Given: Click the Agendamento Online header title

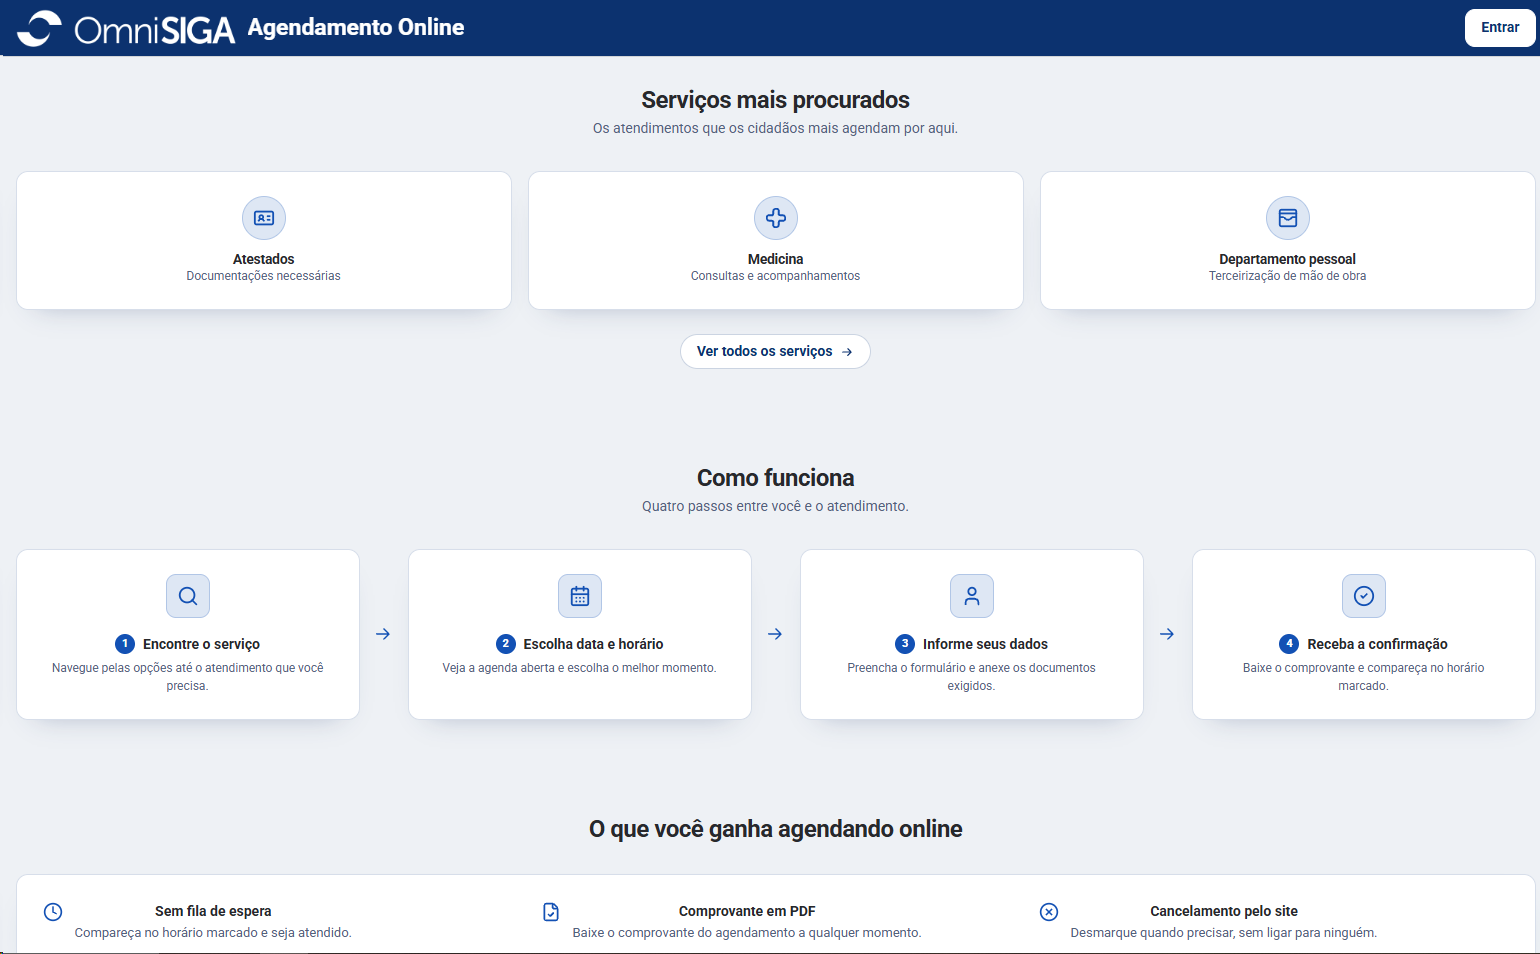Looking at the screenshot, I should pos(356,27).
